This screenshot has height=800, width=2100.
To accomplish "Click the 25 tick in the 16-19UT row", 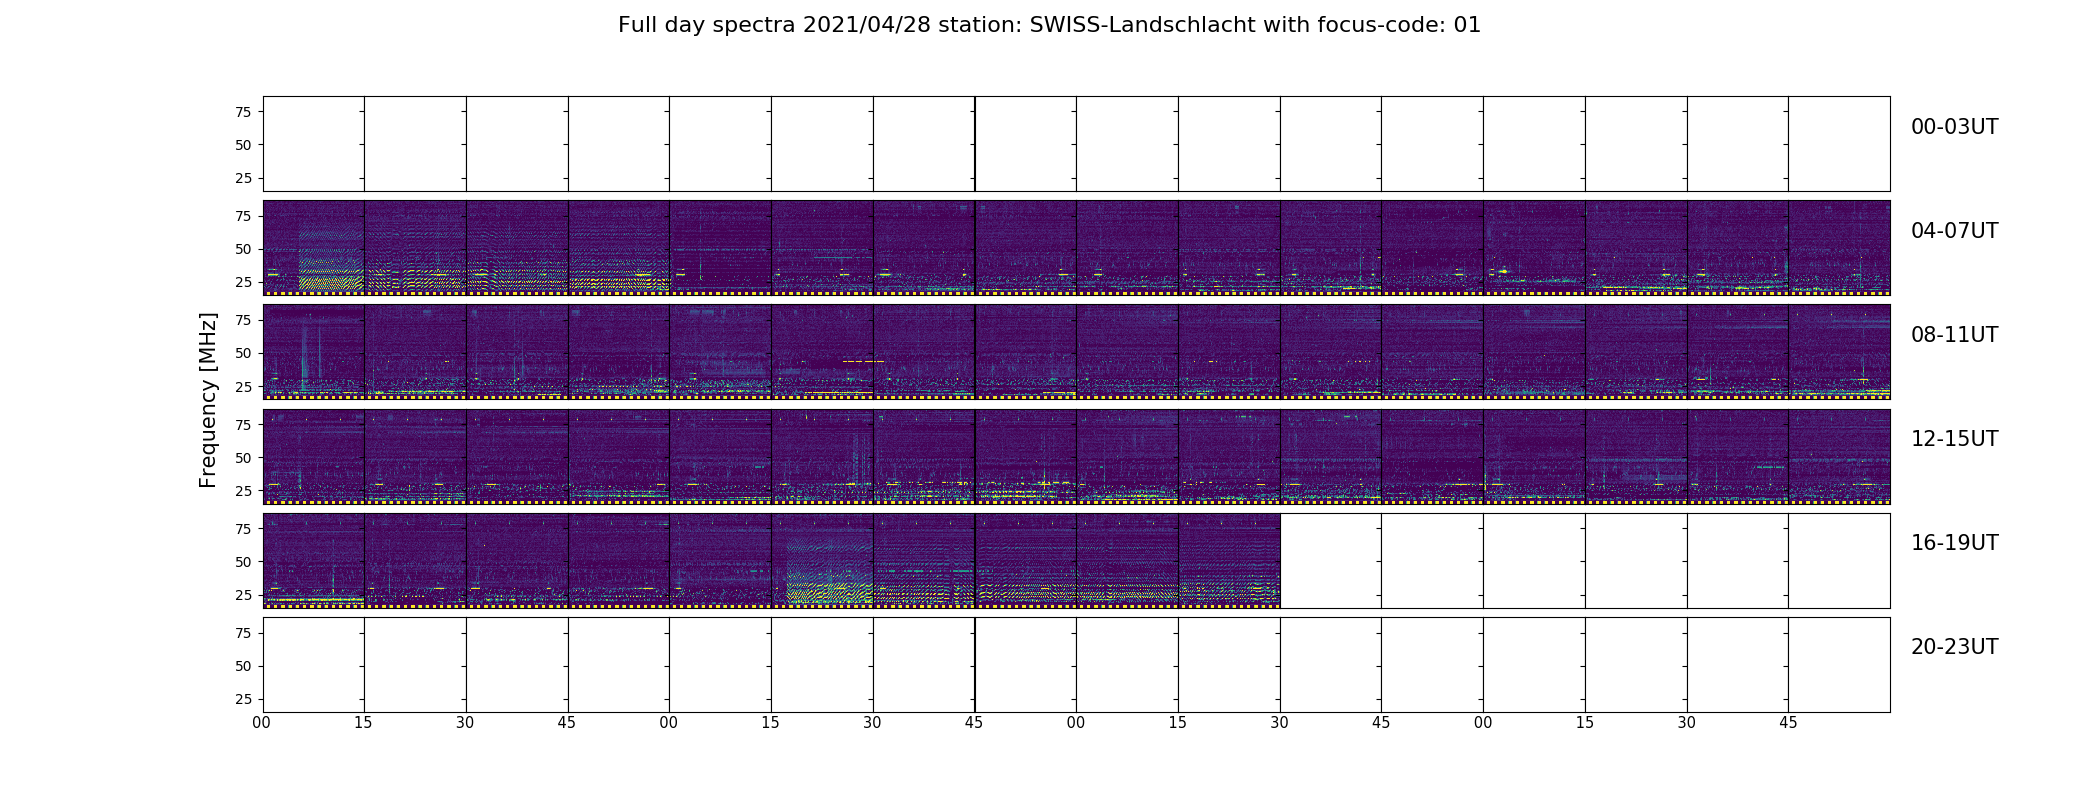I will [243, 595].
